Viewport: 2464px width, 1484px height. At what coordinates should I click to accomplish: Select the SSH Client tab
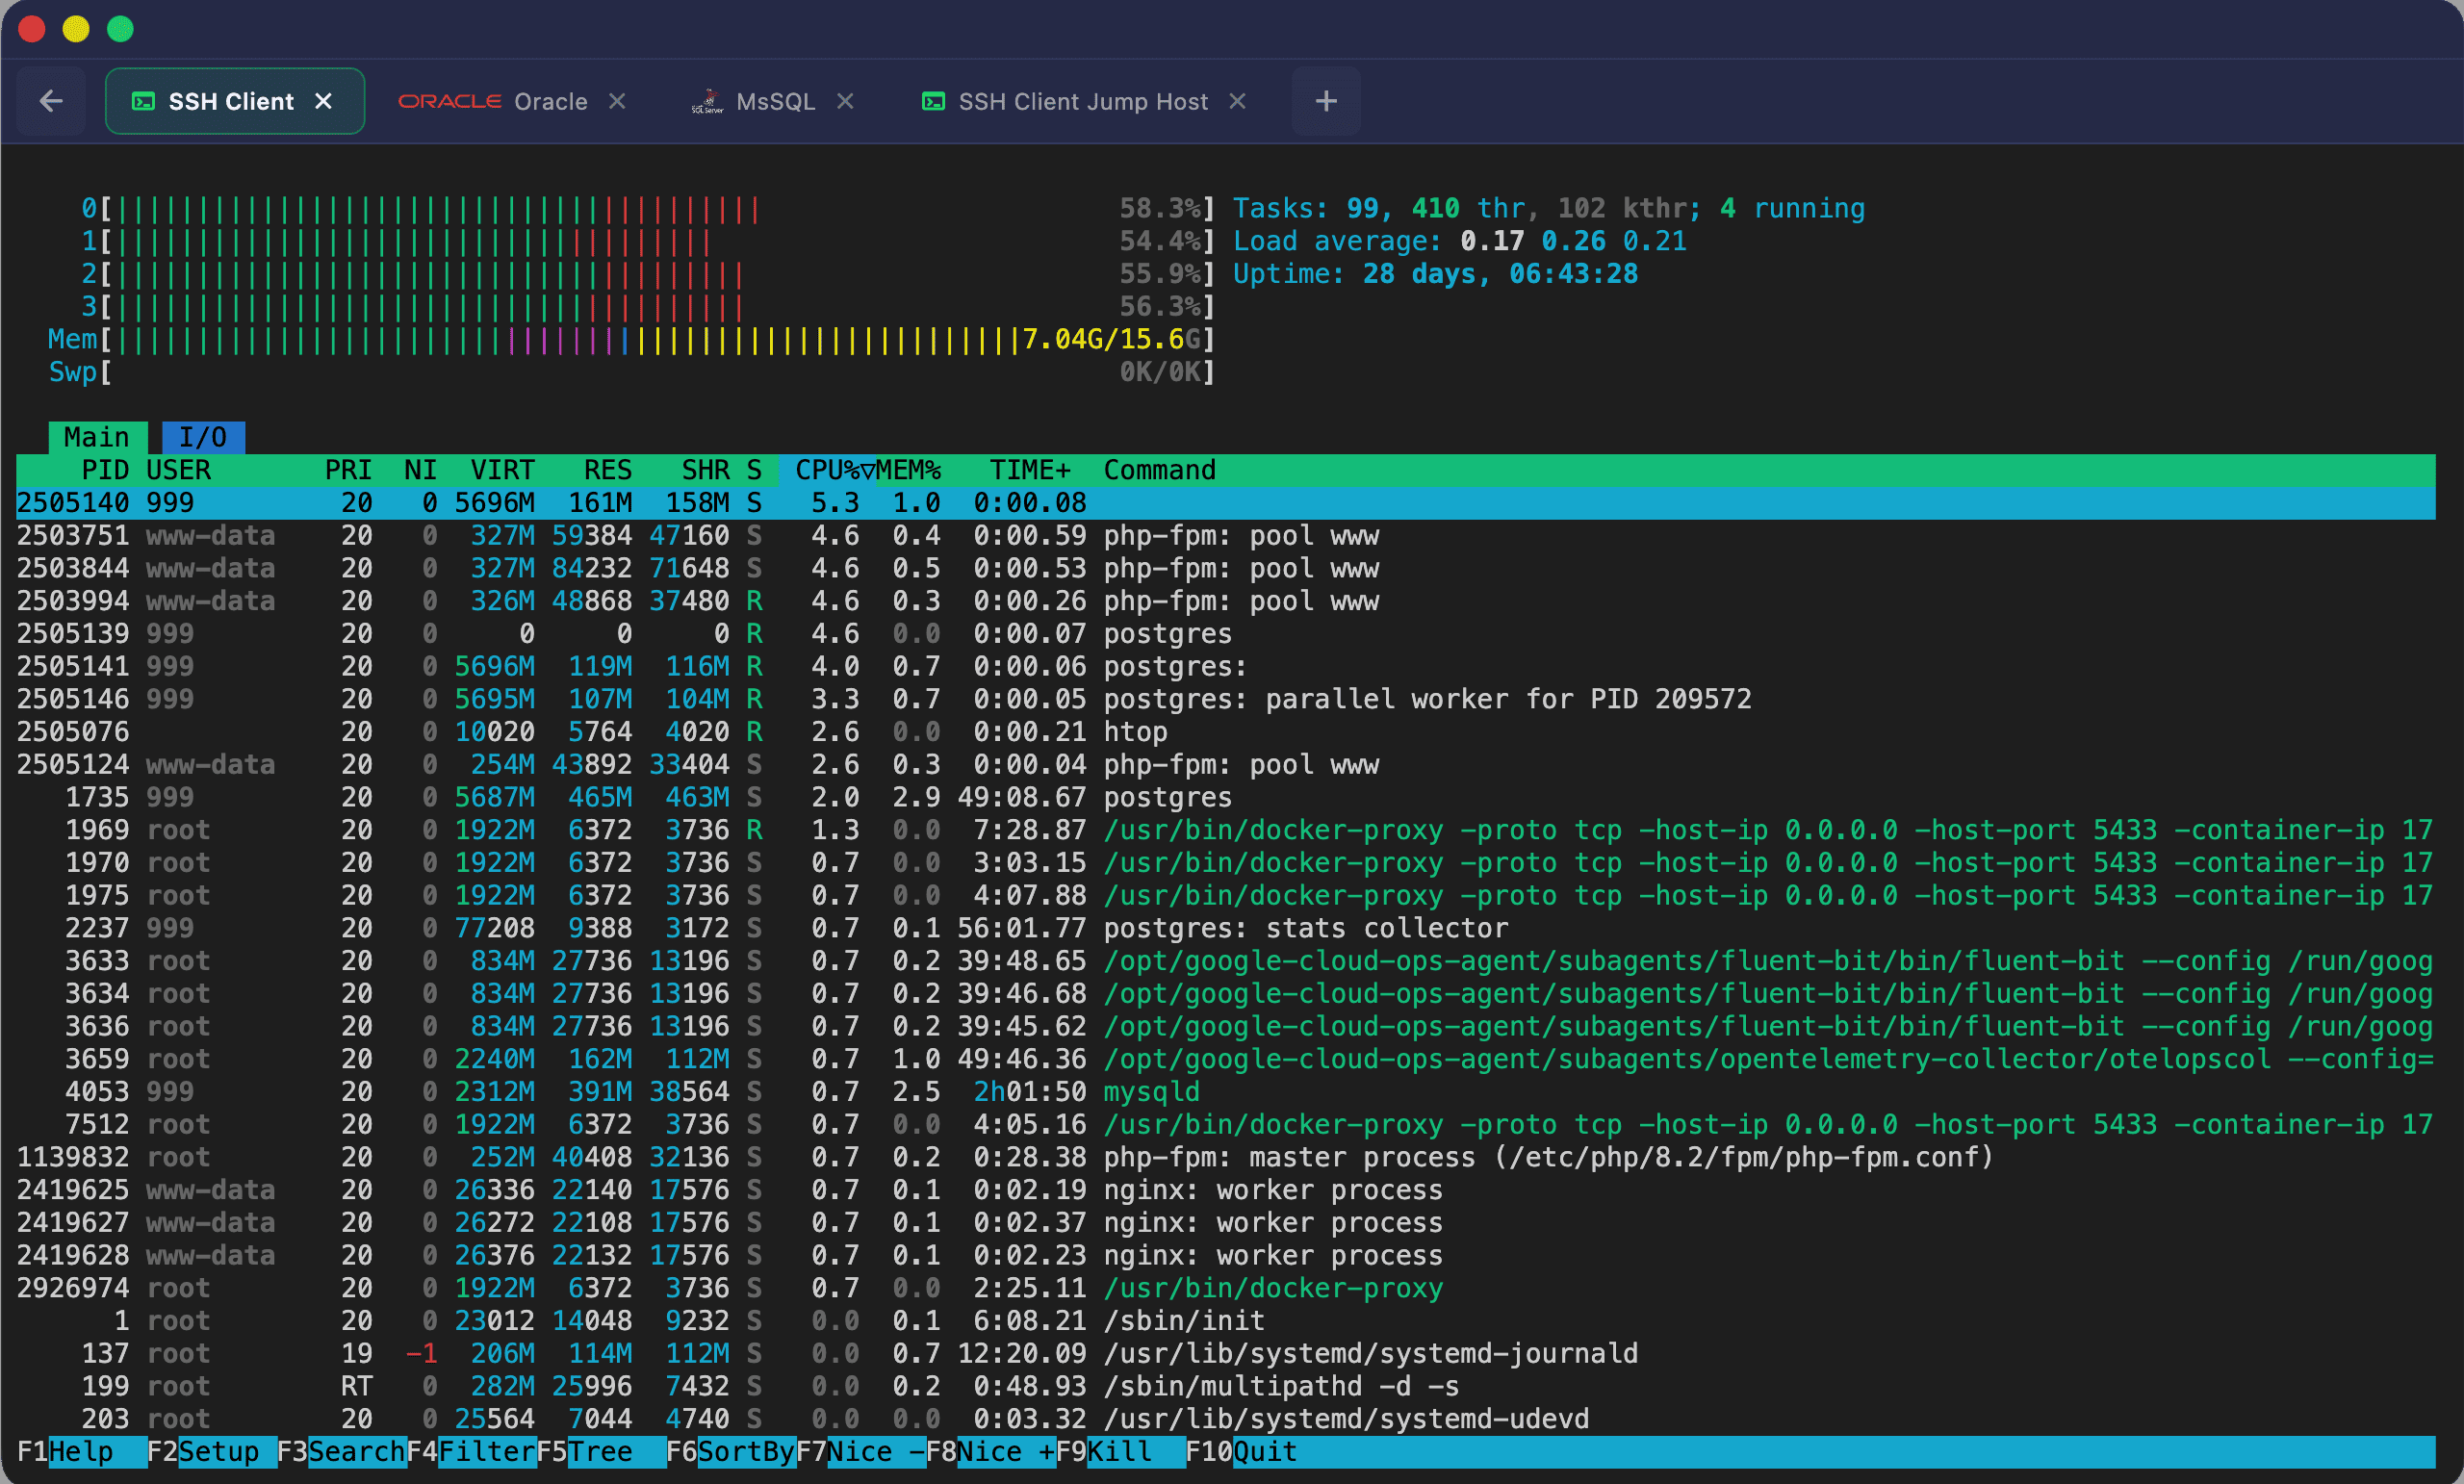(x=235, y=101)
